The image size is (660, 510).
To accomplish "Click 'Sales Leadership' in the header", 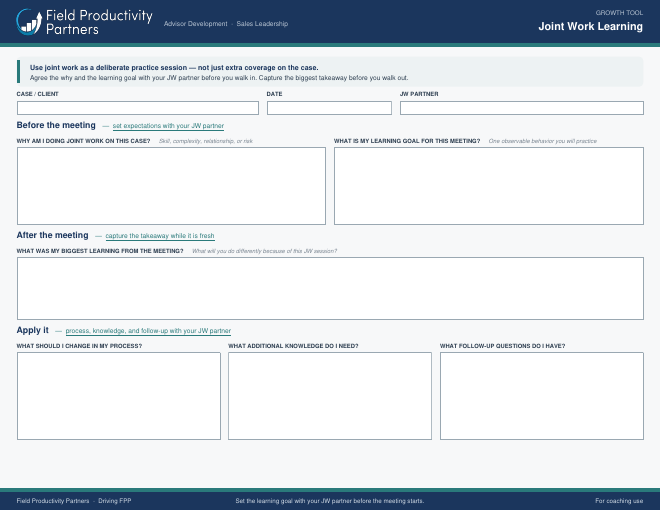I will 262,24.
